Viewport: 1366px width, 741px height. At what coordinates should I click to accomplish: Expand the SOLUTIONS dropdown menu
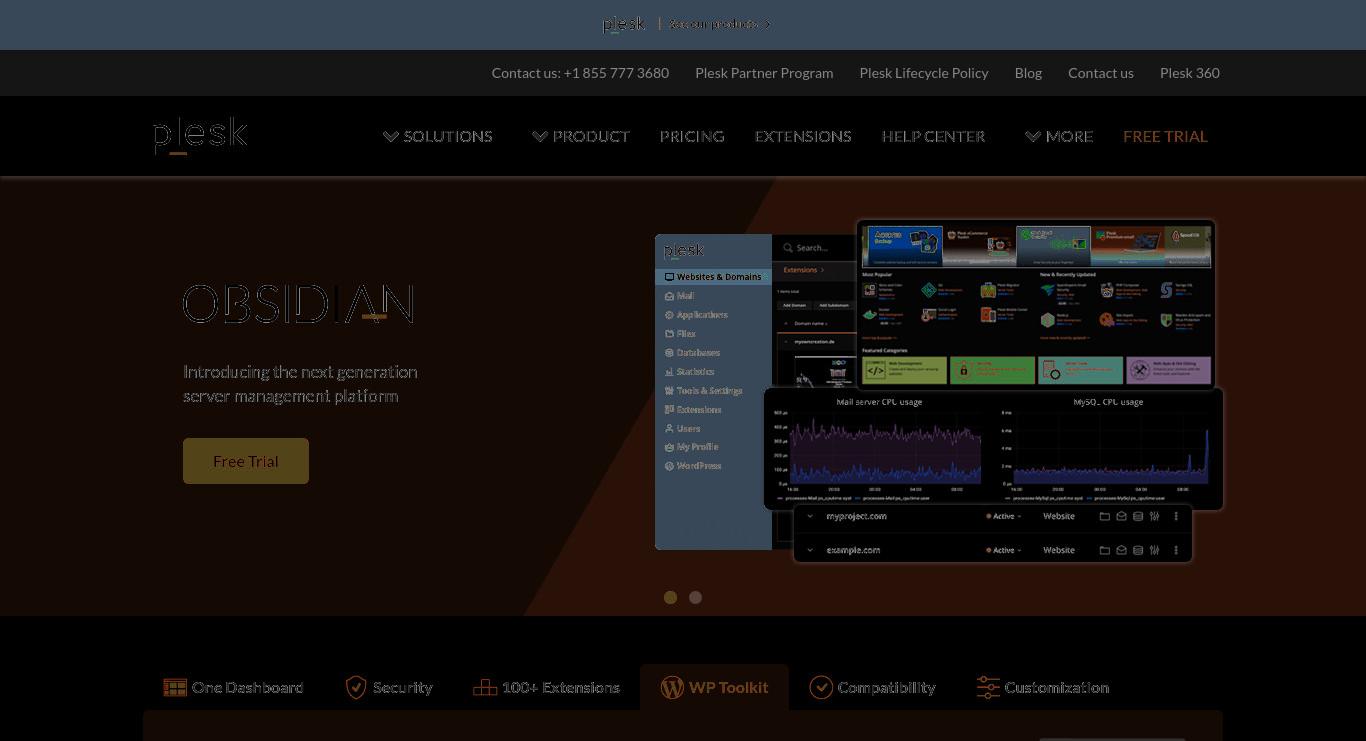pyautogui.click(x=438, y=136)
